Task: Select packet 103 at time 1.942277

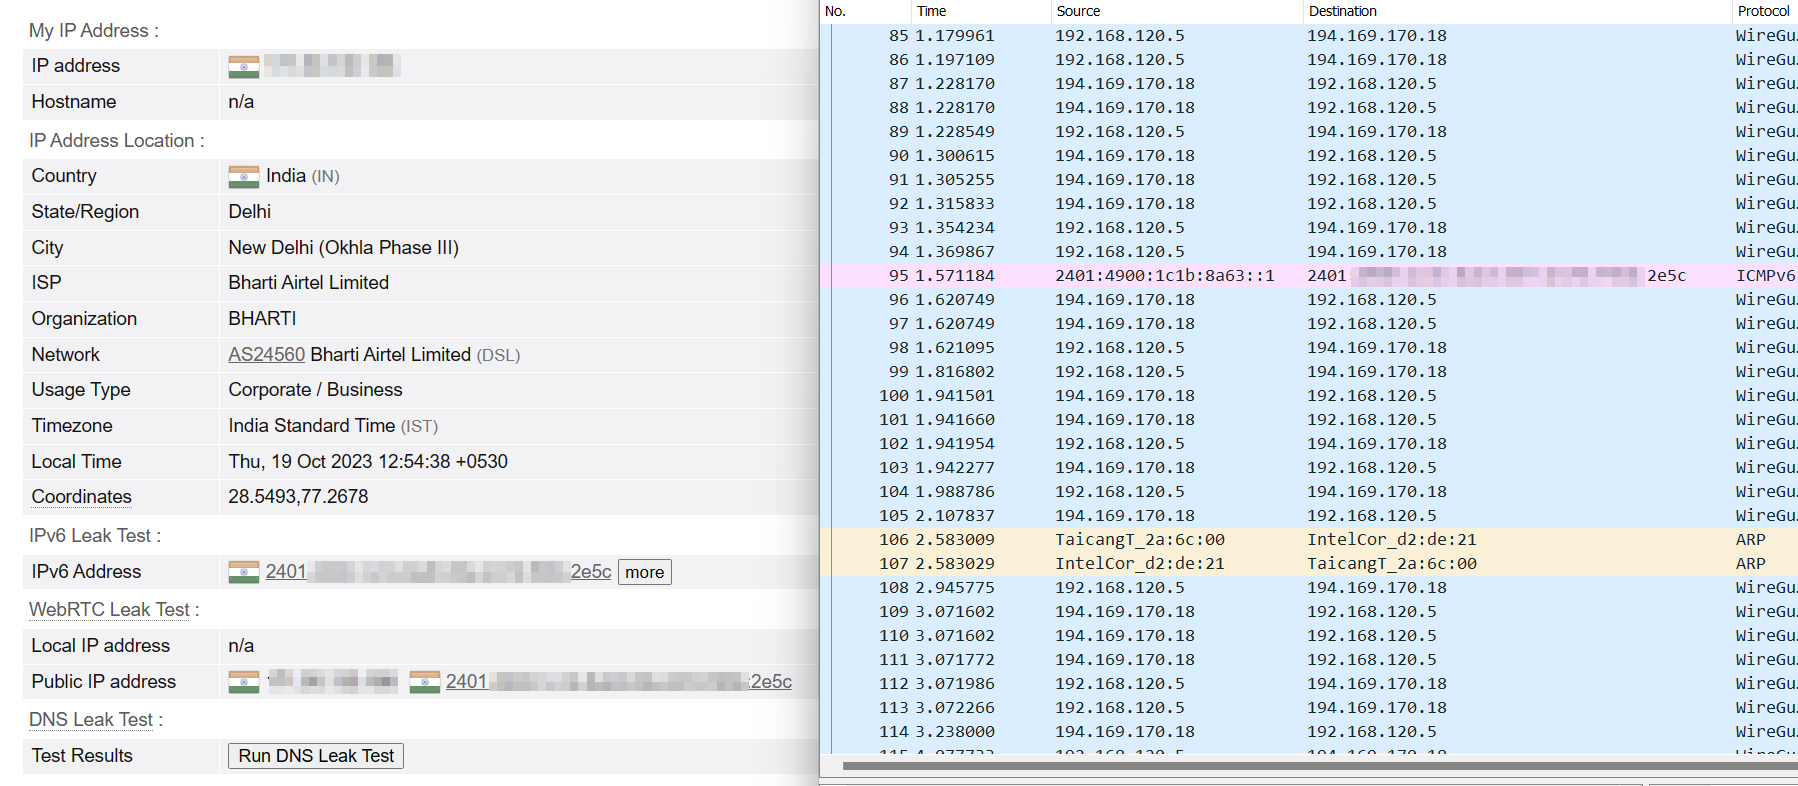Action: [x=1309, y=467]
